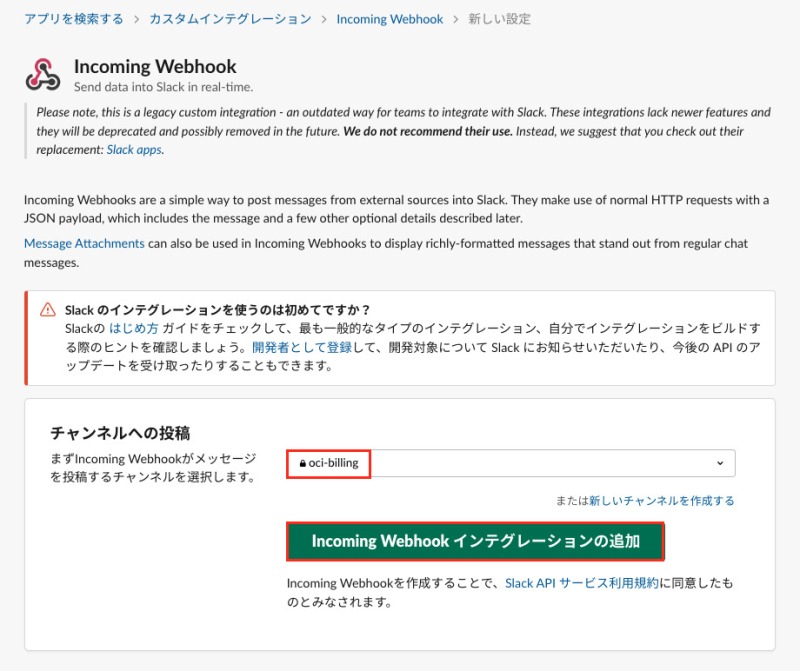Open the channel selector showing oci-billing
Image resolution: width=800 pixels, height=671 pixels.
(510, 464)
